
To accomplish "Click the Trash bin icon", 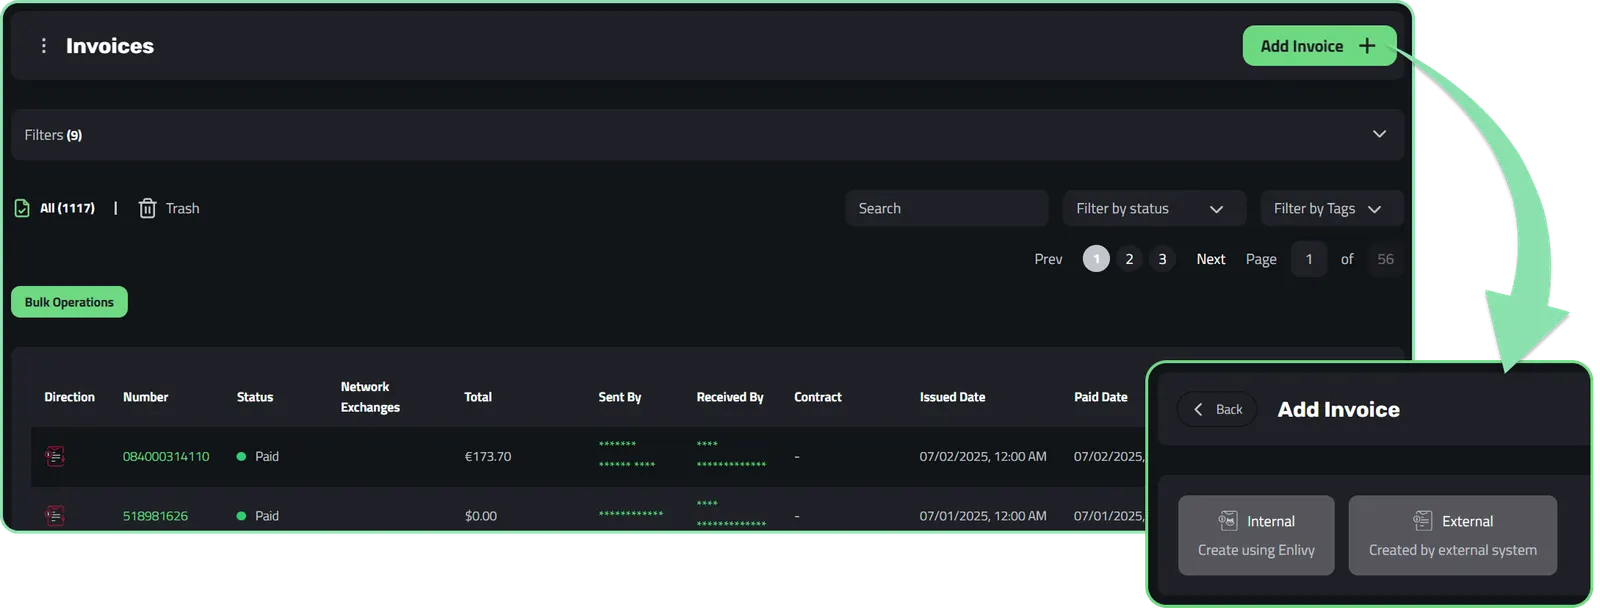I will coord(147,208).
